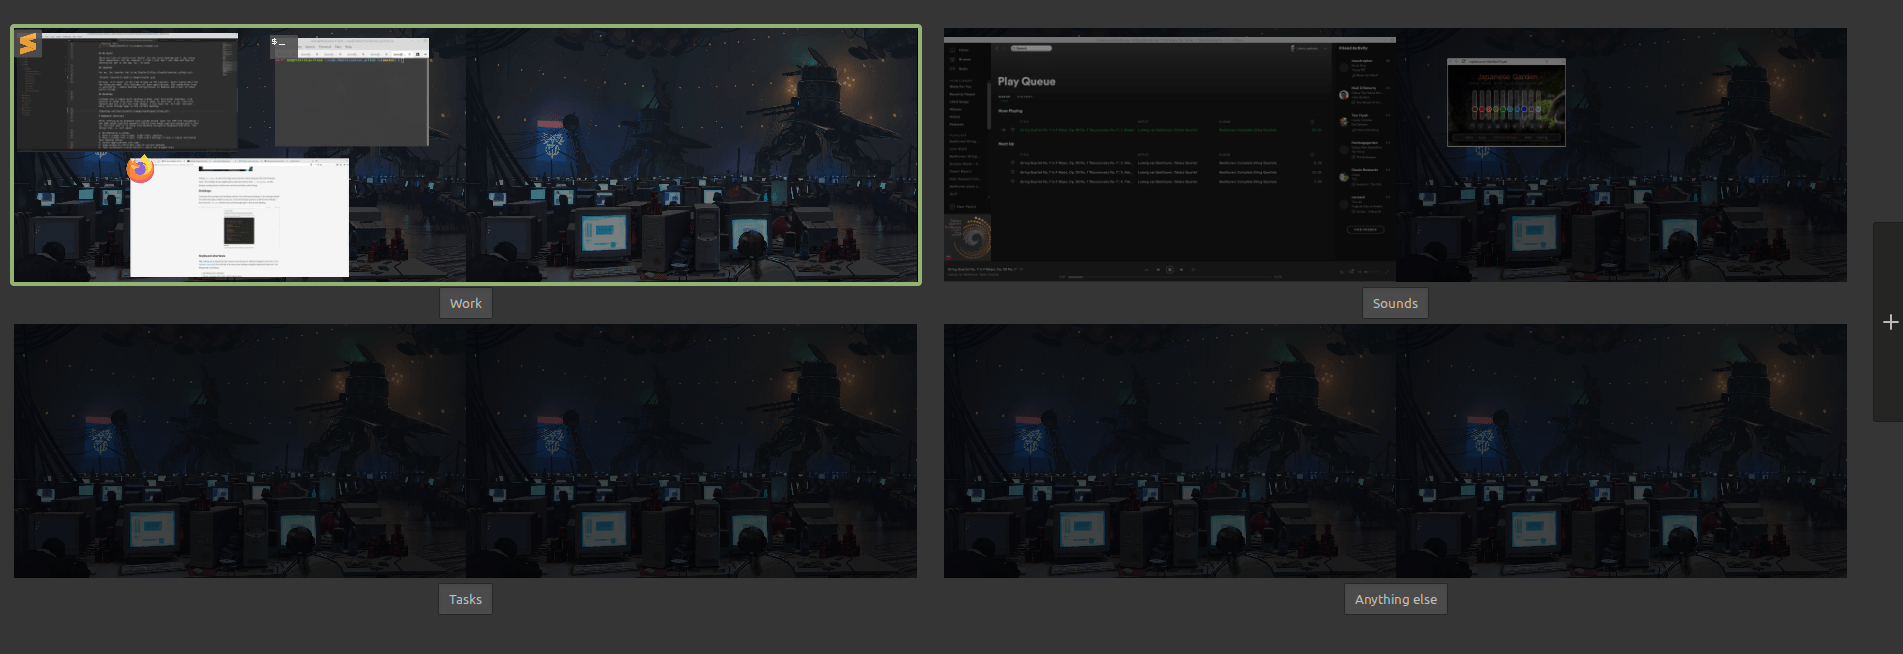Select the terminal window thumbnail in Work
Viewport: 1903px width, 654px height.
352,92
